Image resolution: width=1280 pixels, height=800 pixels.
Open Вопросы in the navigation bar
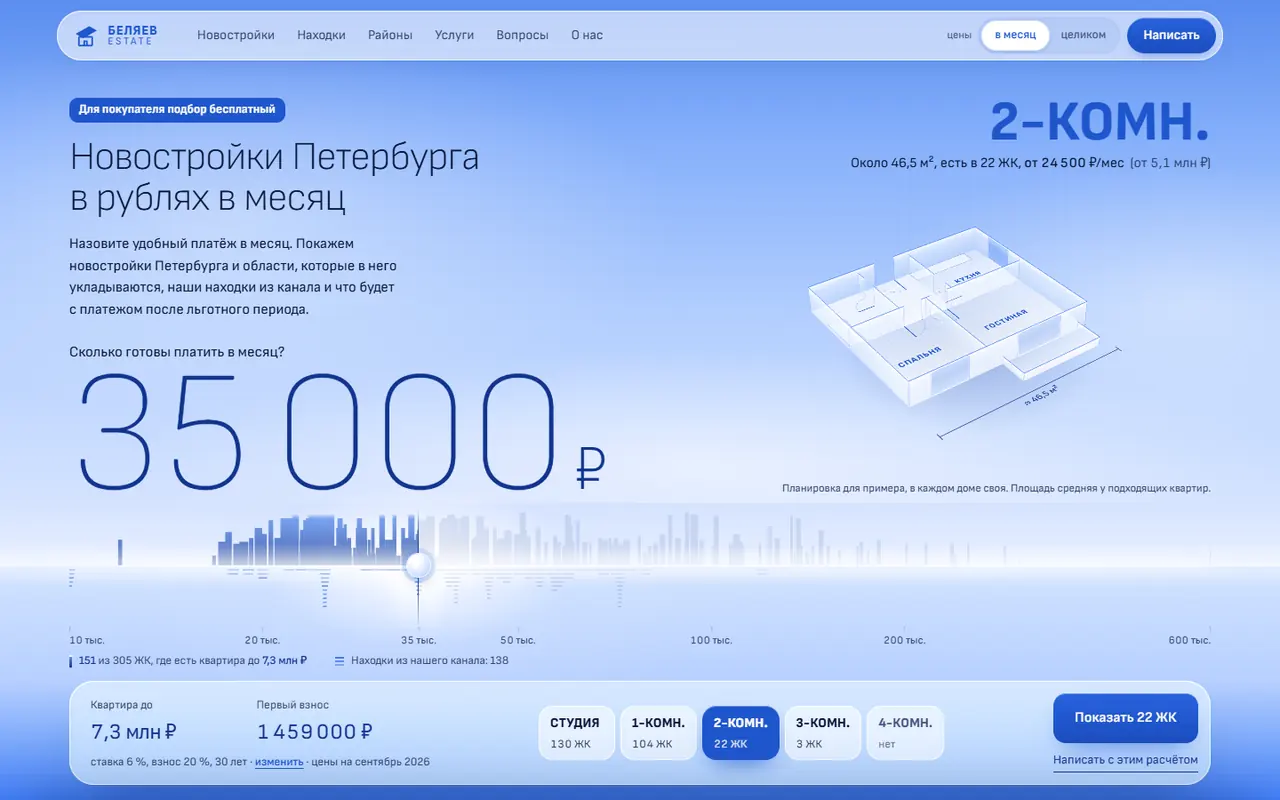(x=522, y=35)
